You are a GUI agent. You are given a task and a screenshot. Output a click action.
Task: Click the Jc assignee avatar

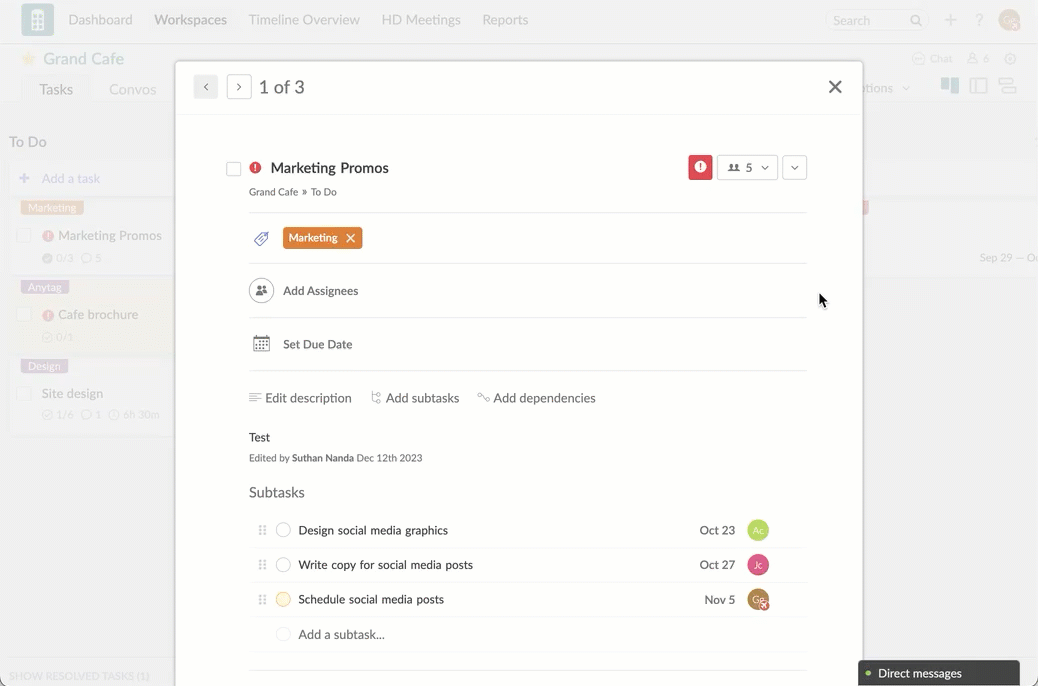tap(758, 565)
